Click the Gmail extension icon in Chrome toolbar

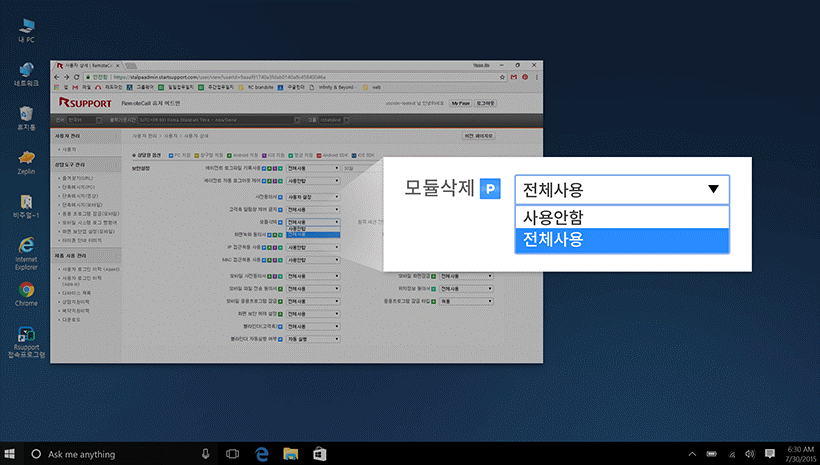point(514,77)
